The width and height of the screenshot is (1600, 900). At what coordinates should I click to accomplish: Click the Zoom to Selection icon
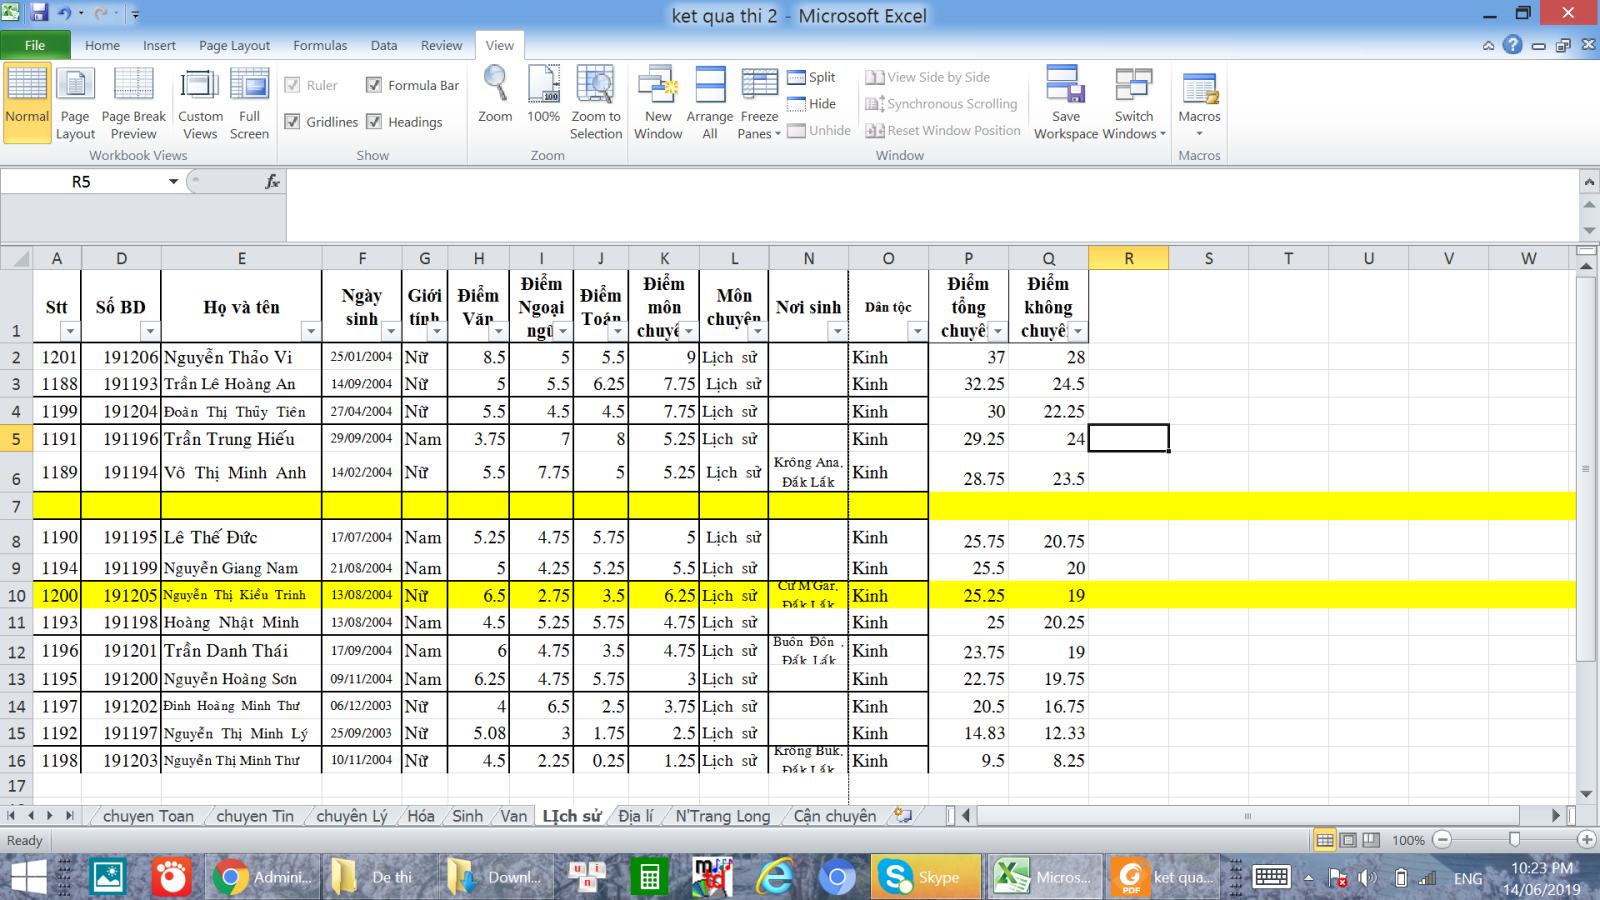[x=596, y=86]
